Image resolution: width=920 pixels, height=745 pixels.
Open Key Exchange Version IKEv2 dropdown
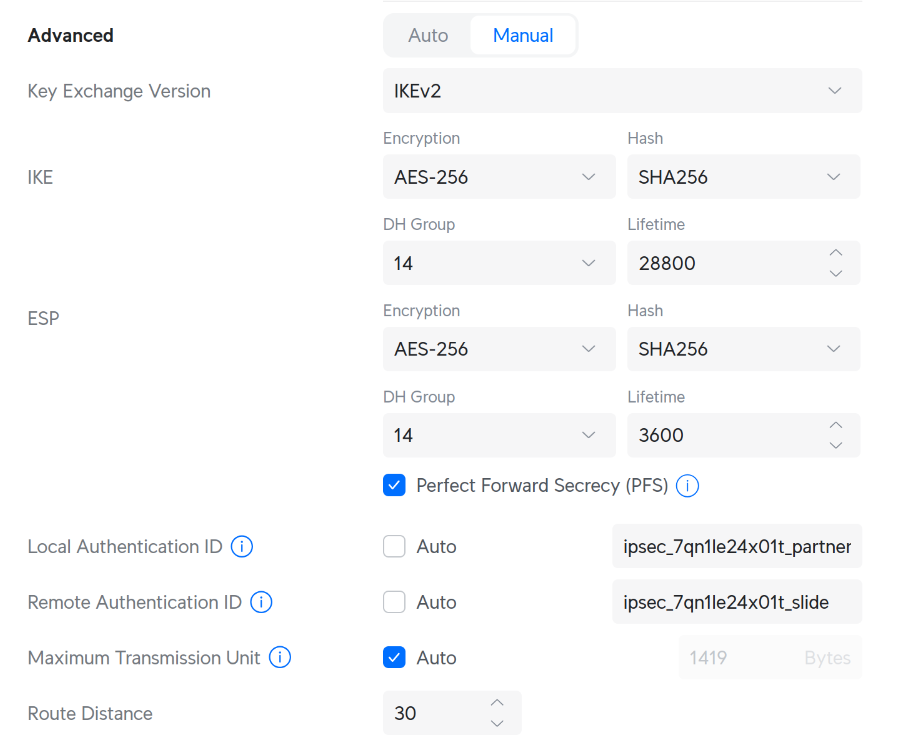pyautogui.click(x=623, y=91)
